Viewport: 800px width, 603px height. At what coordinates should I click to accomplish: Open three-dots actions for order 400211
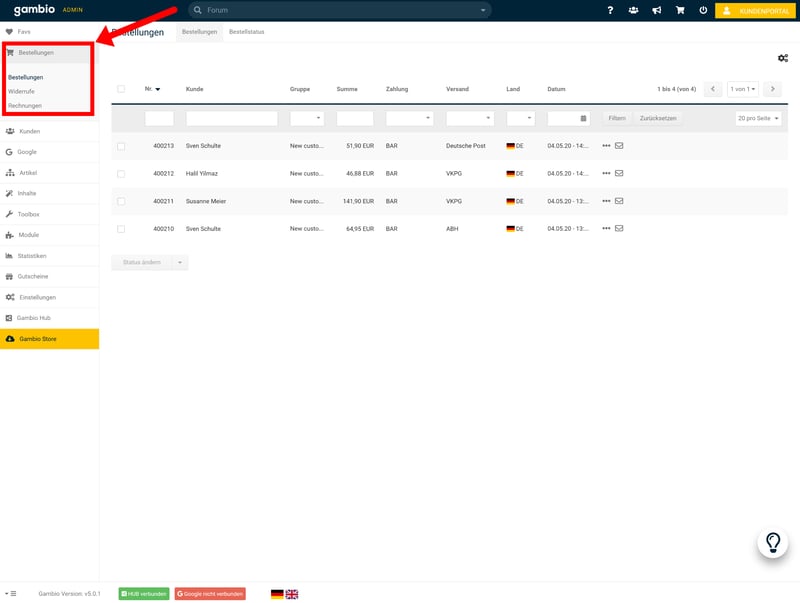pos(606,201)
